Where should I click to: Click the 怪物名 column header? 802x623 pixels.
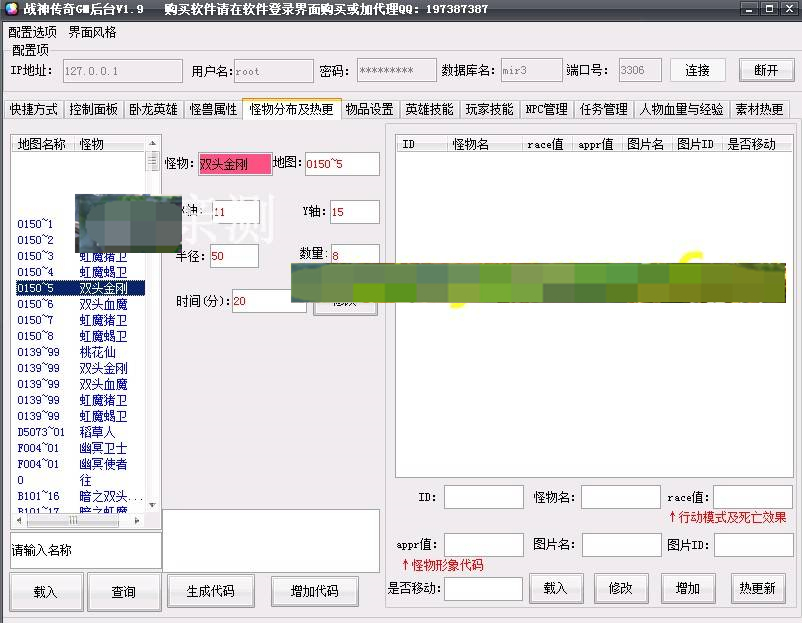pos(471,144)
